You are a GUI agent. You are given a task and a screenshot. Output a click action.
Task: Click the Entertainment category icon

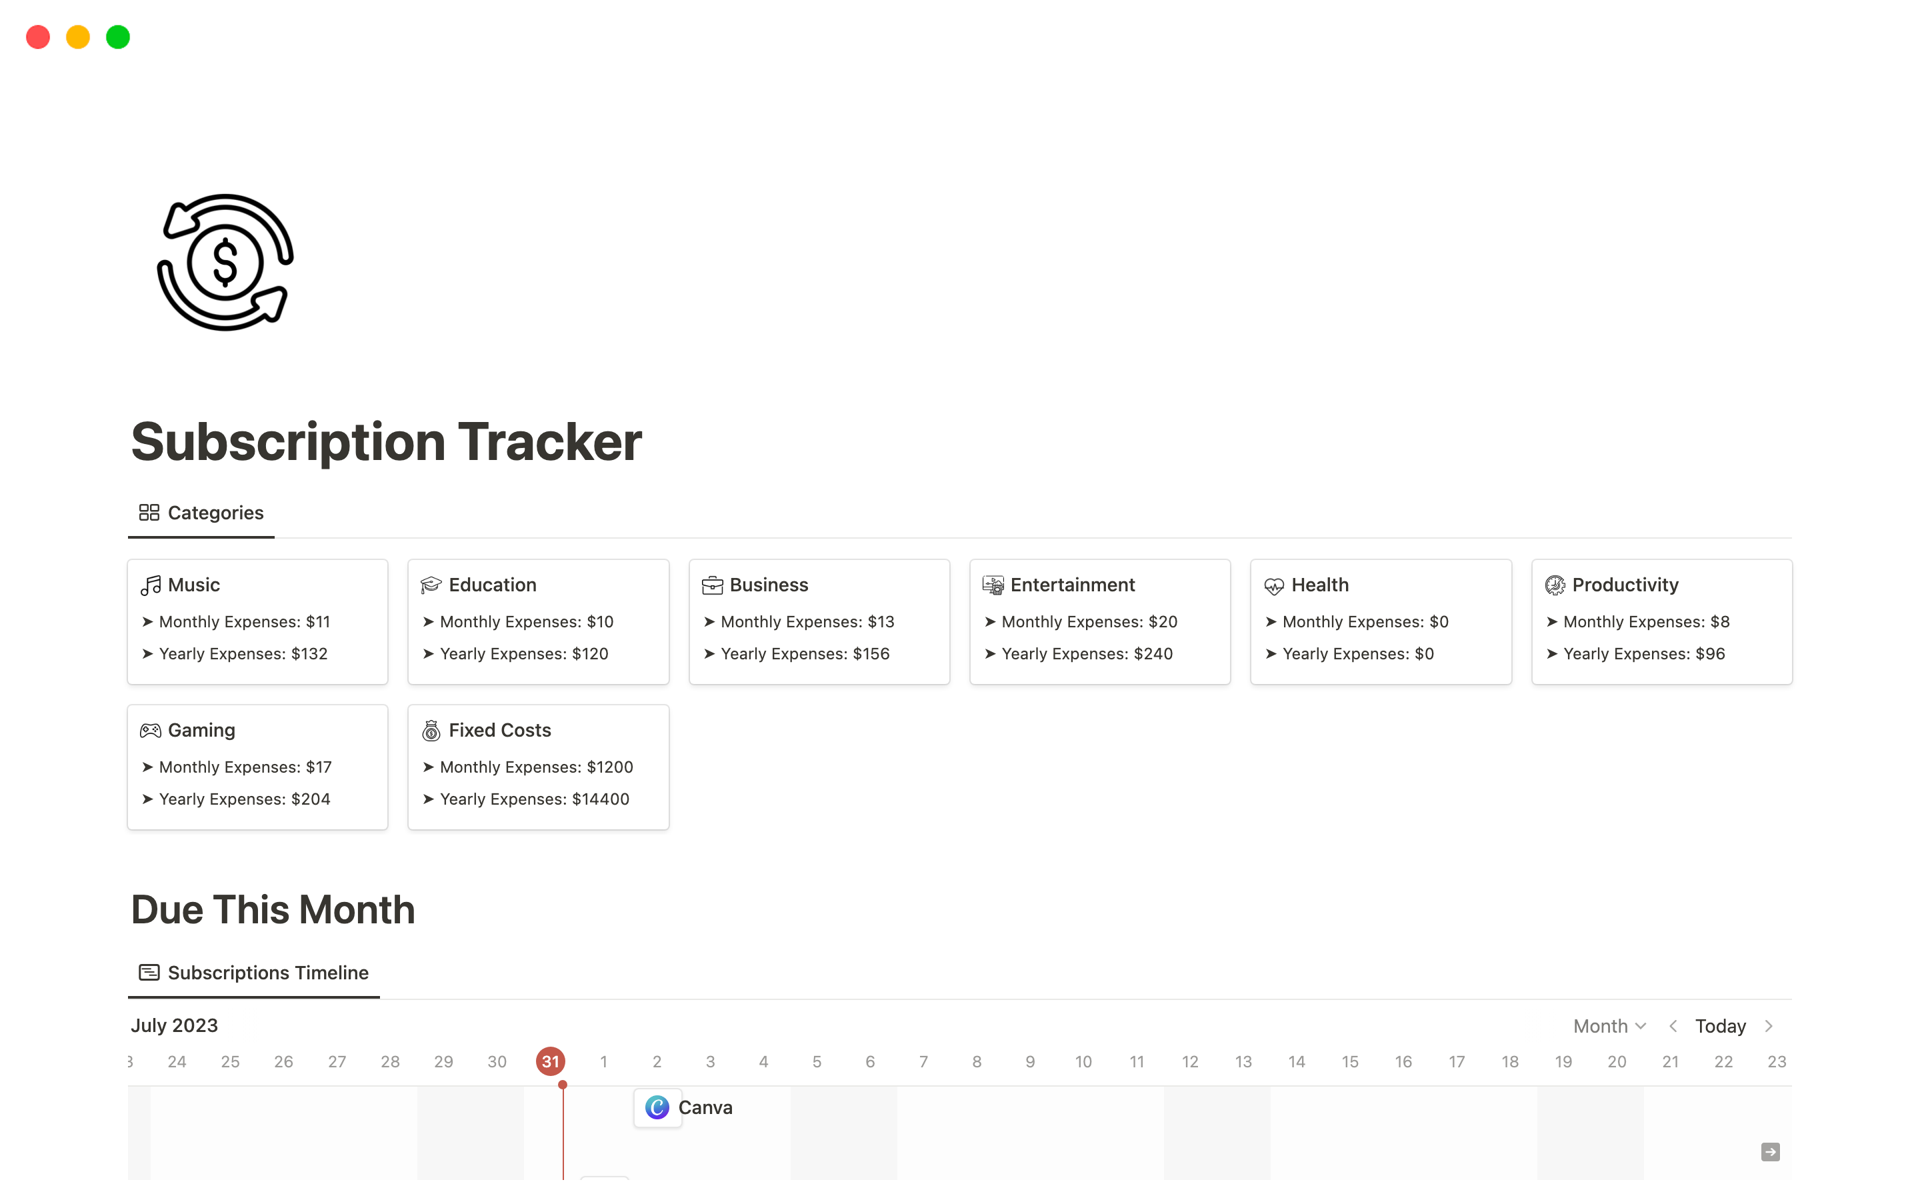[x=993, y=585]
